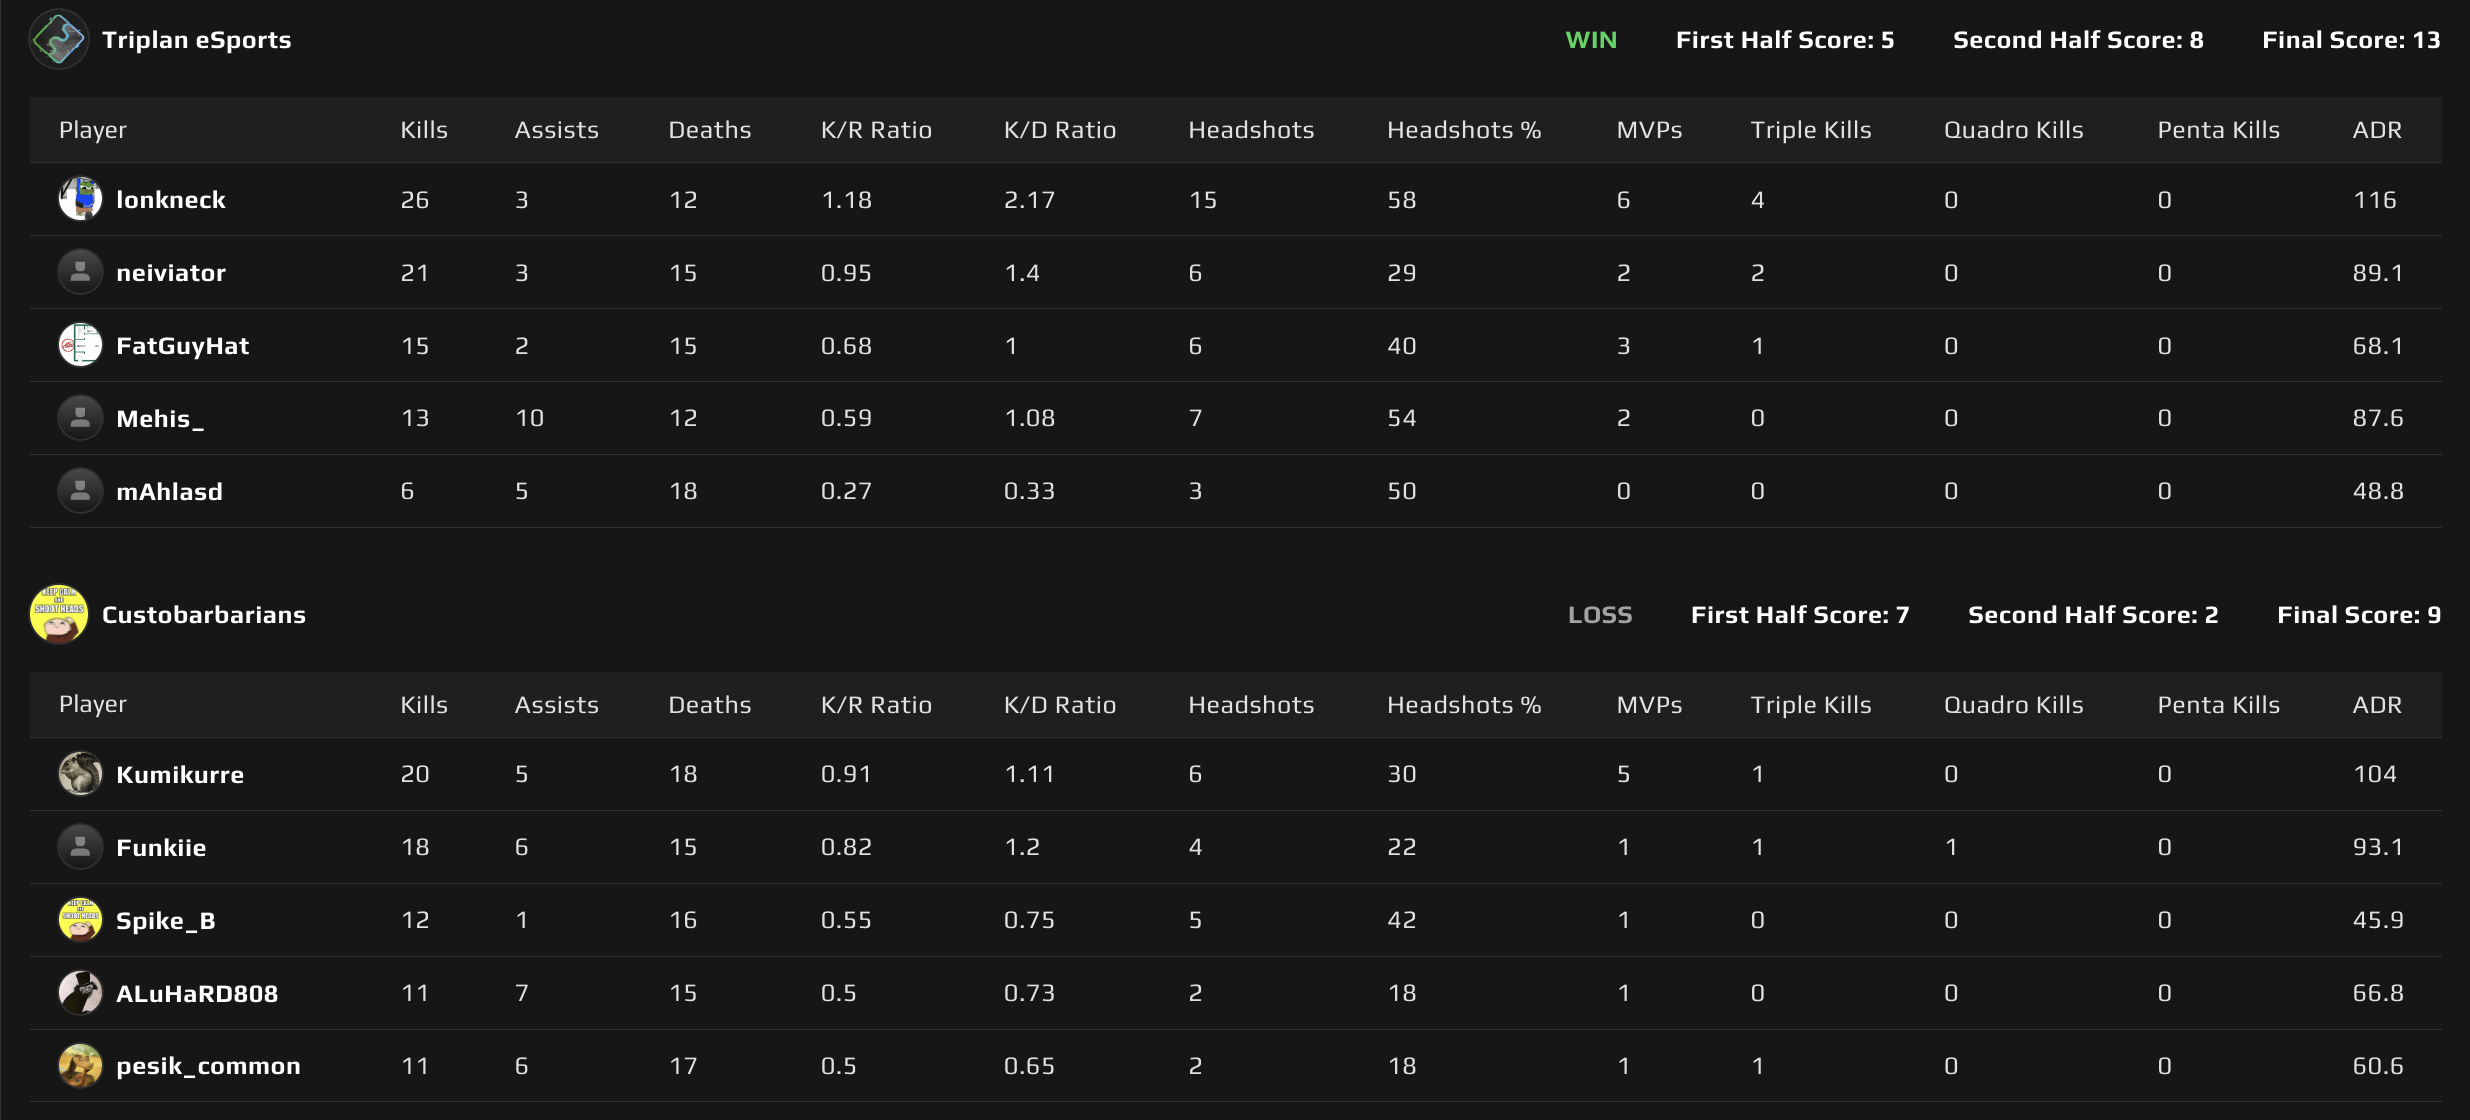Select the Funkiie player name
2470x1120 pixels.
click(x=160, y=846)
